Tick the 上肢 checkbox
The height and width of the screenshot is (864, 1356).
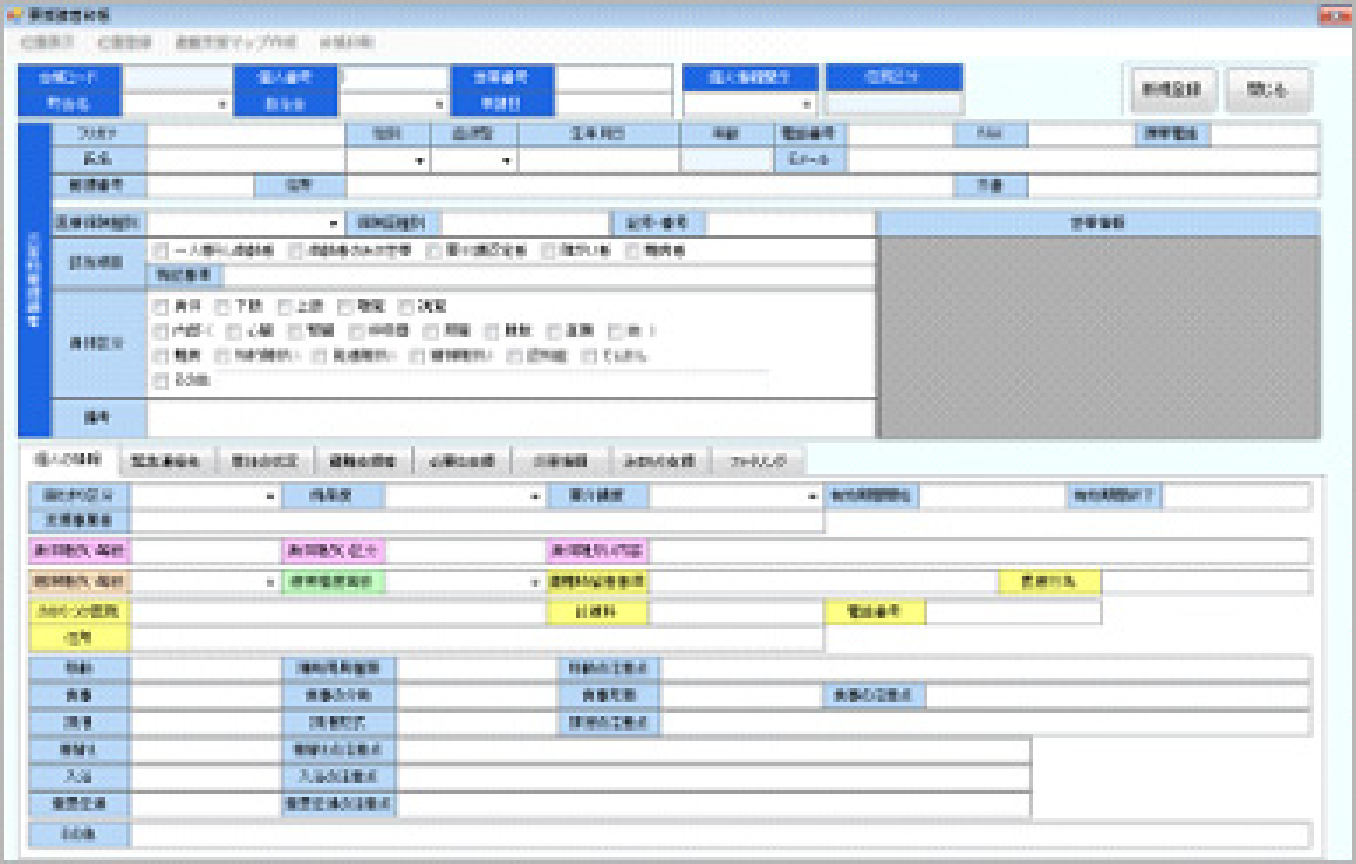(284, 306)
